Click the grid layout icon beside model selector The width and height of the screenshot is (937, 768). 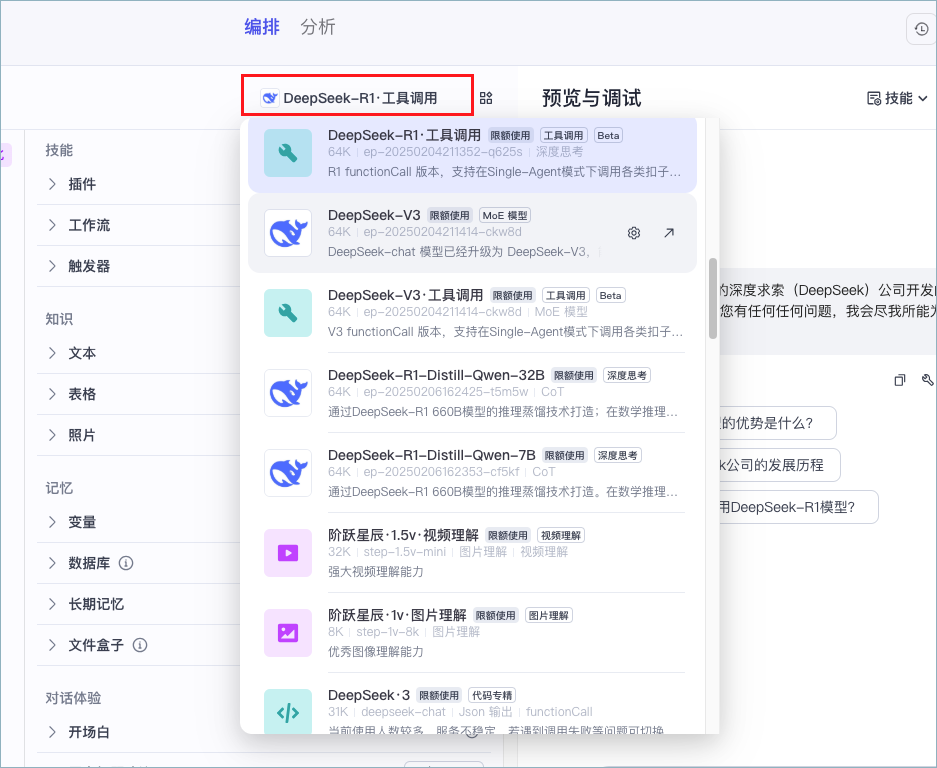point(486,98)
